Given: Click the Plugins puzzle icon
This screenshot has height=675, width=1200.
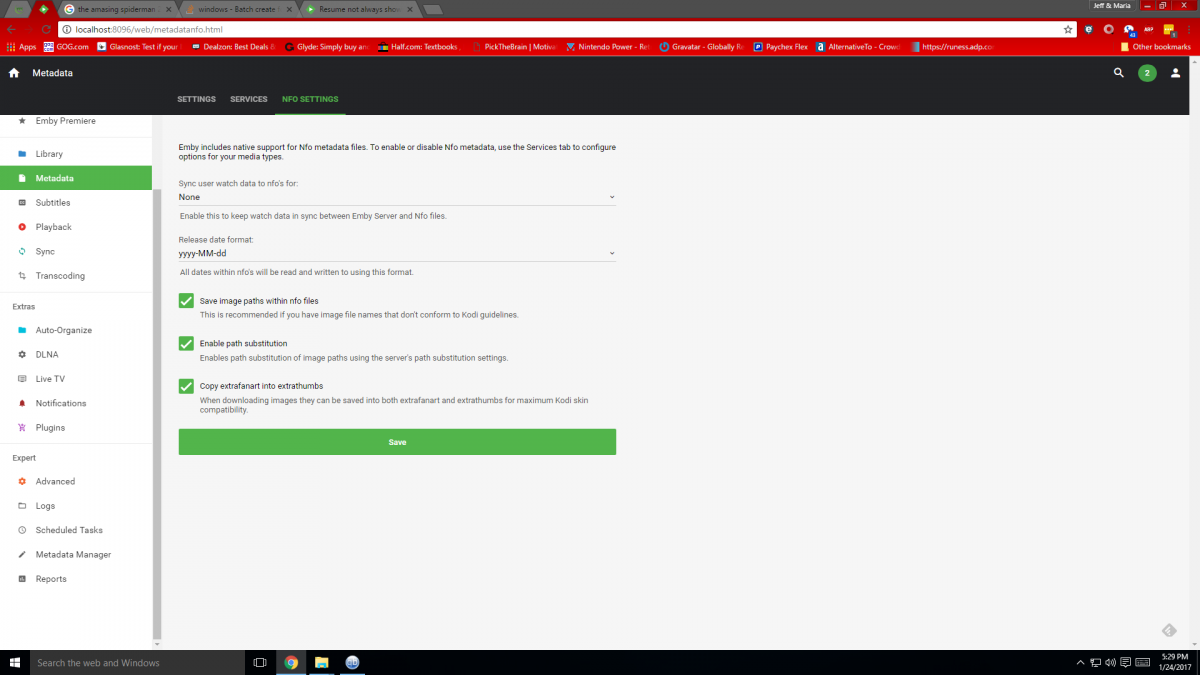Looking at the screenshot, I should (22, 428).
